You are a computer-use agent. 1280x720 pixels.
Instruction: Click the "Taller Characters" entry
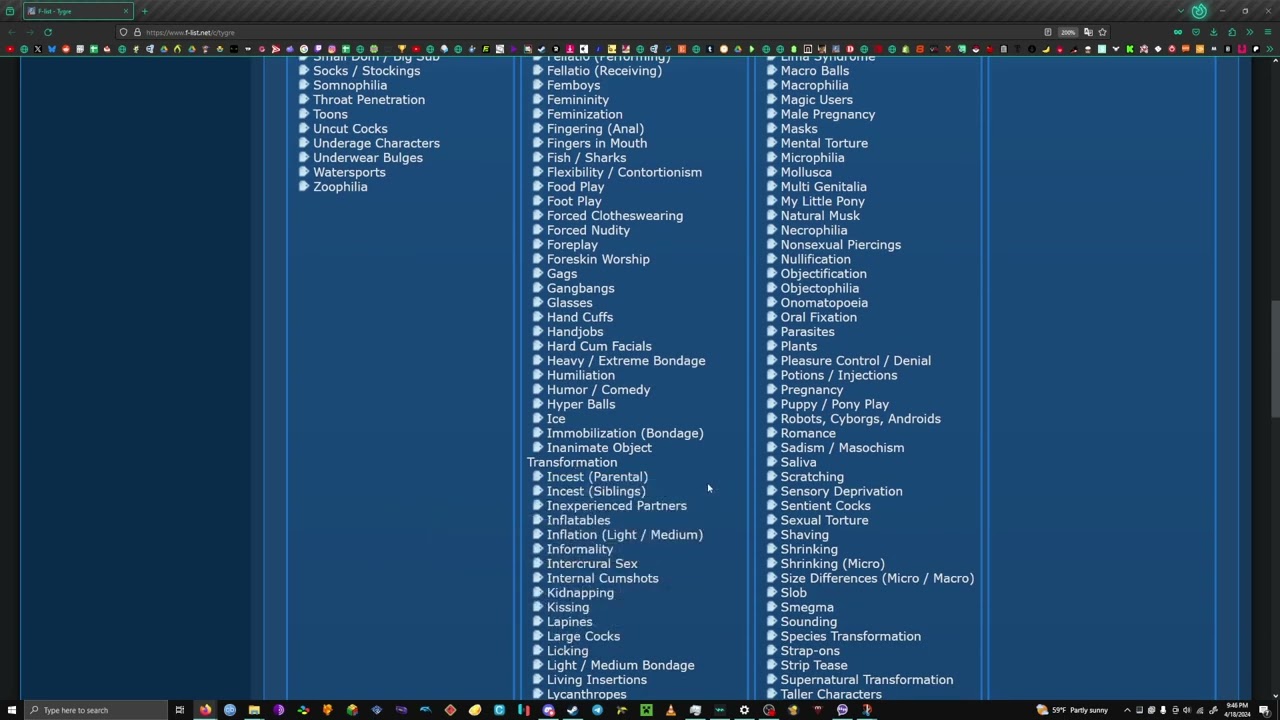831,694
